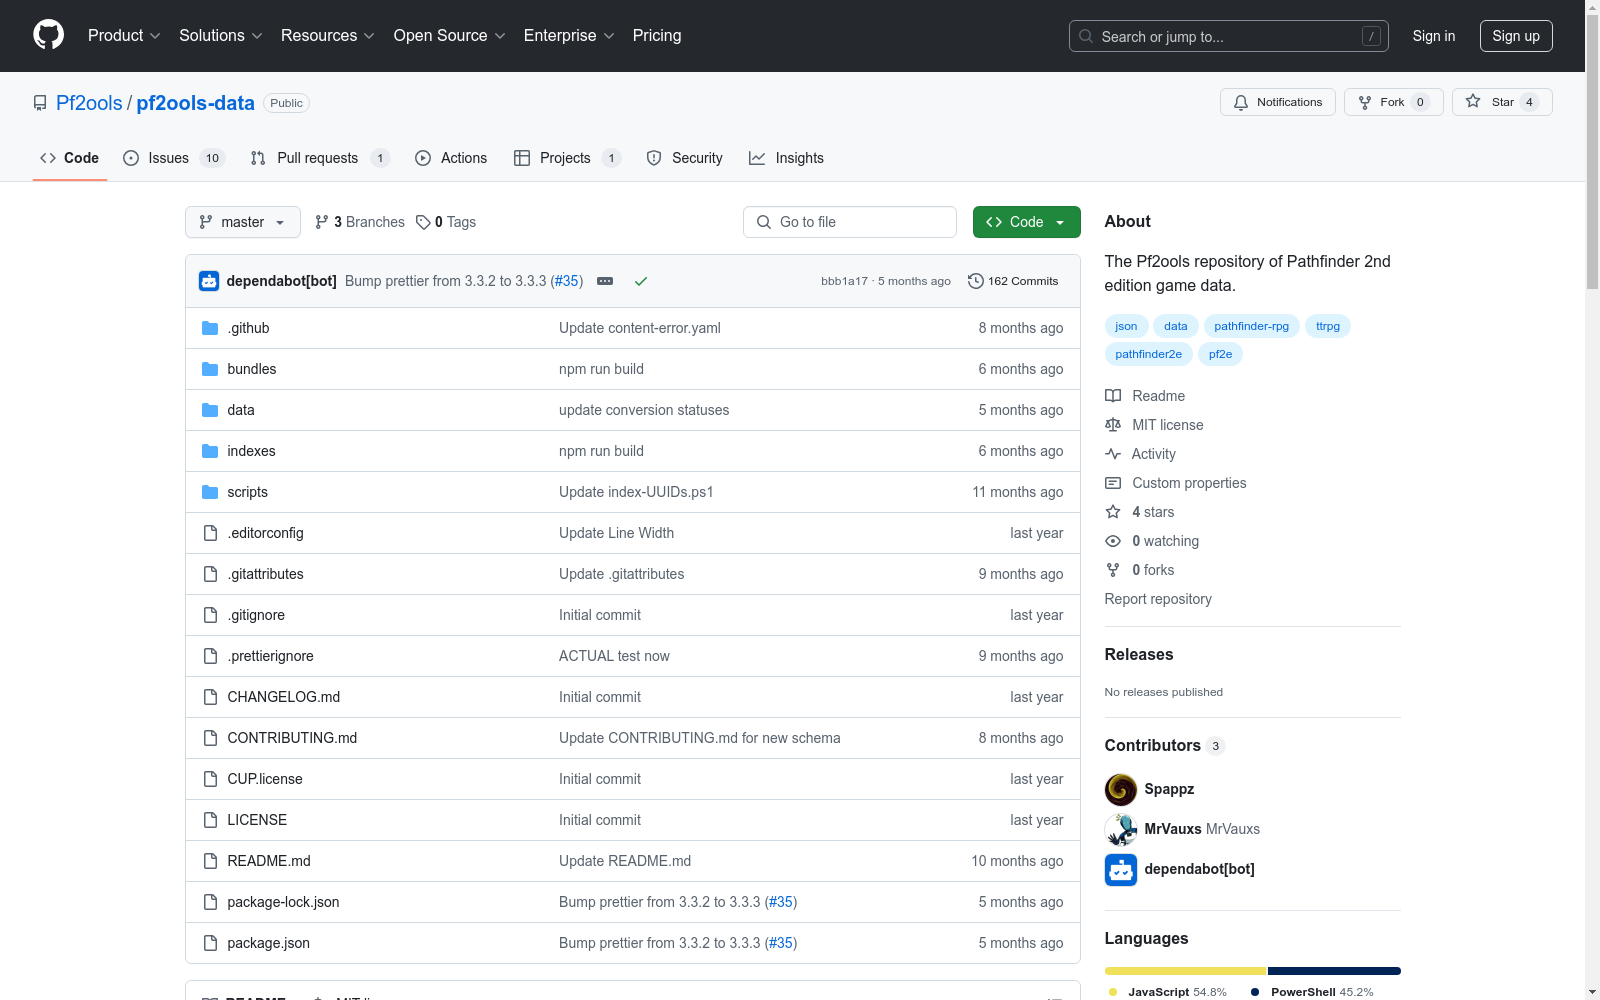Viewport: 1600px width, 1000px height.
Task: Click the Go to file input
Action: coord(850,222)
